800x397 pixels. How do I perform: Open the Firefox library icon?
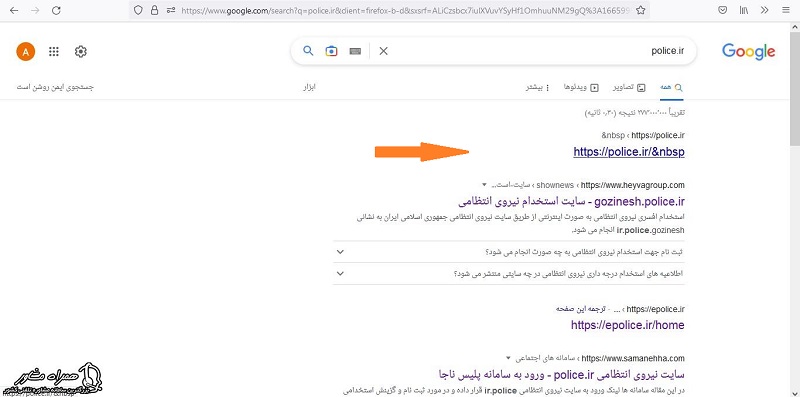coord(743,10)
